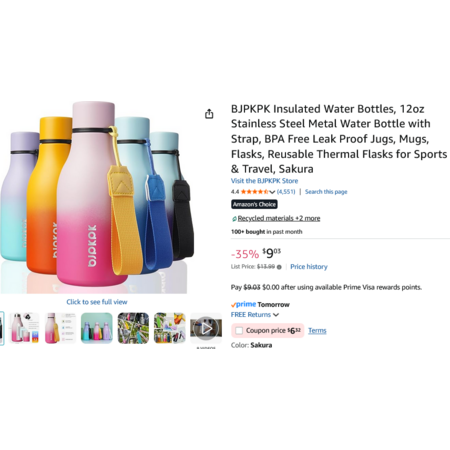Image resolution: width=450 pixels, height=450 pixels.
Task: Select the pink bottle with strap features thumbnail
Action: (60, 328)
